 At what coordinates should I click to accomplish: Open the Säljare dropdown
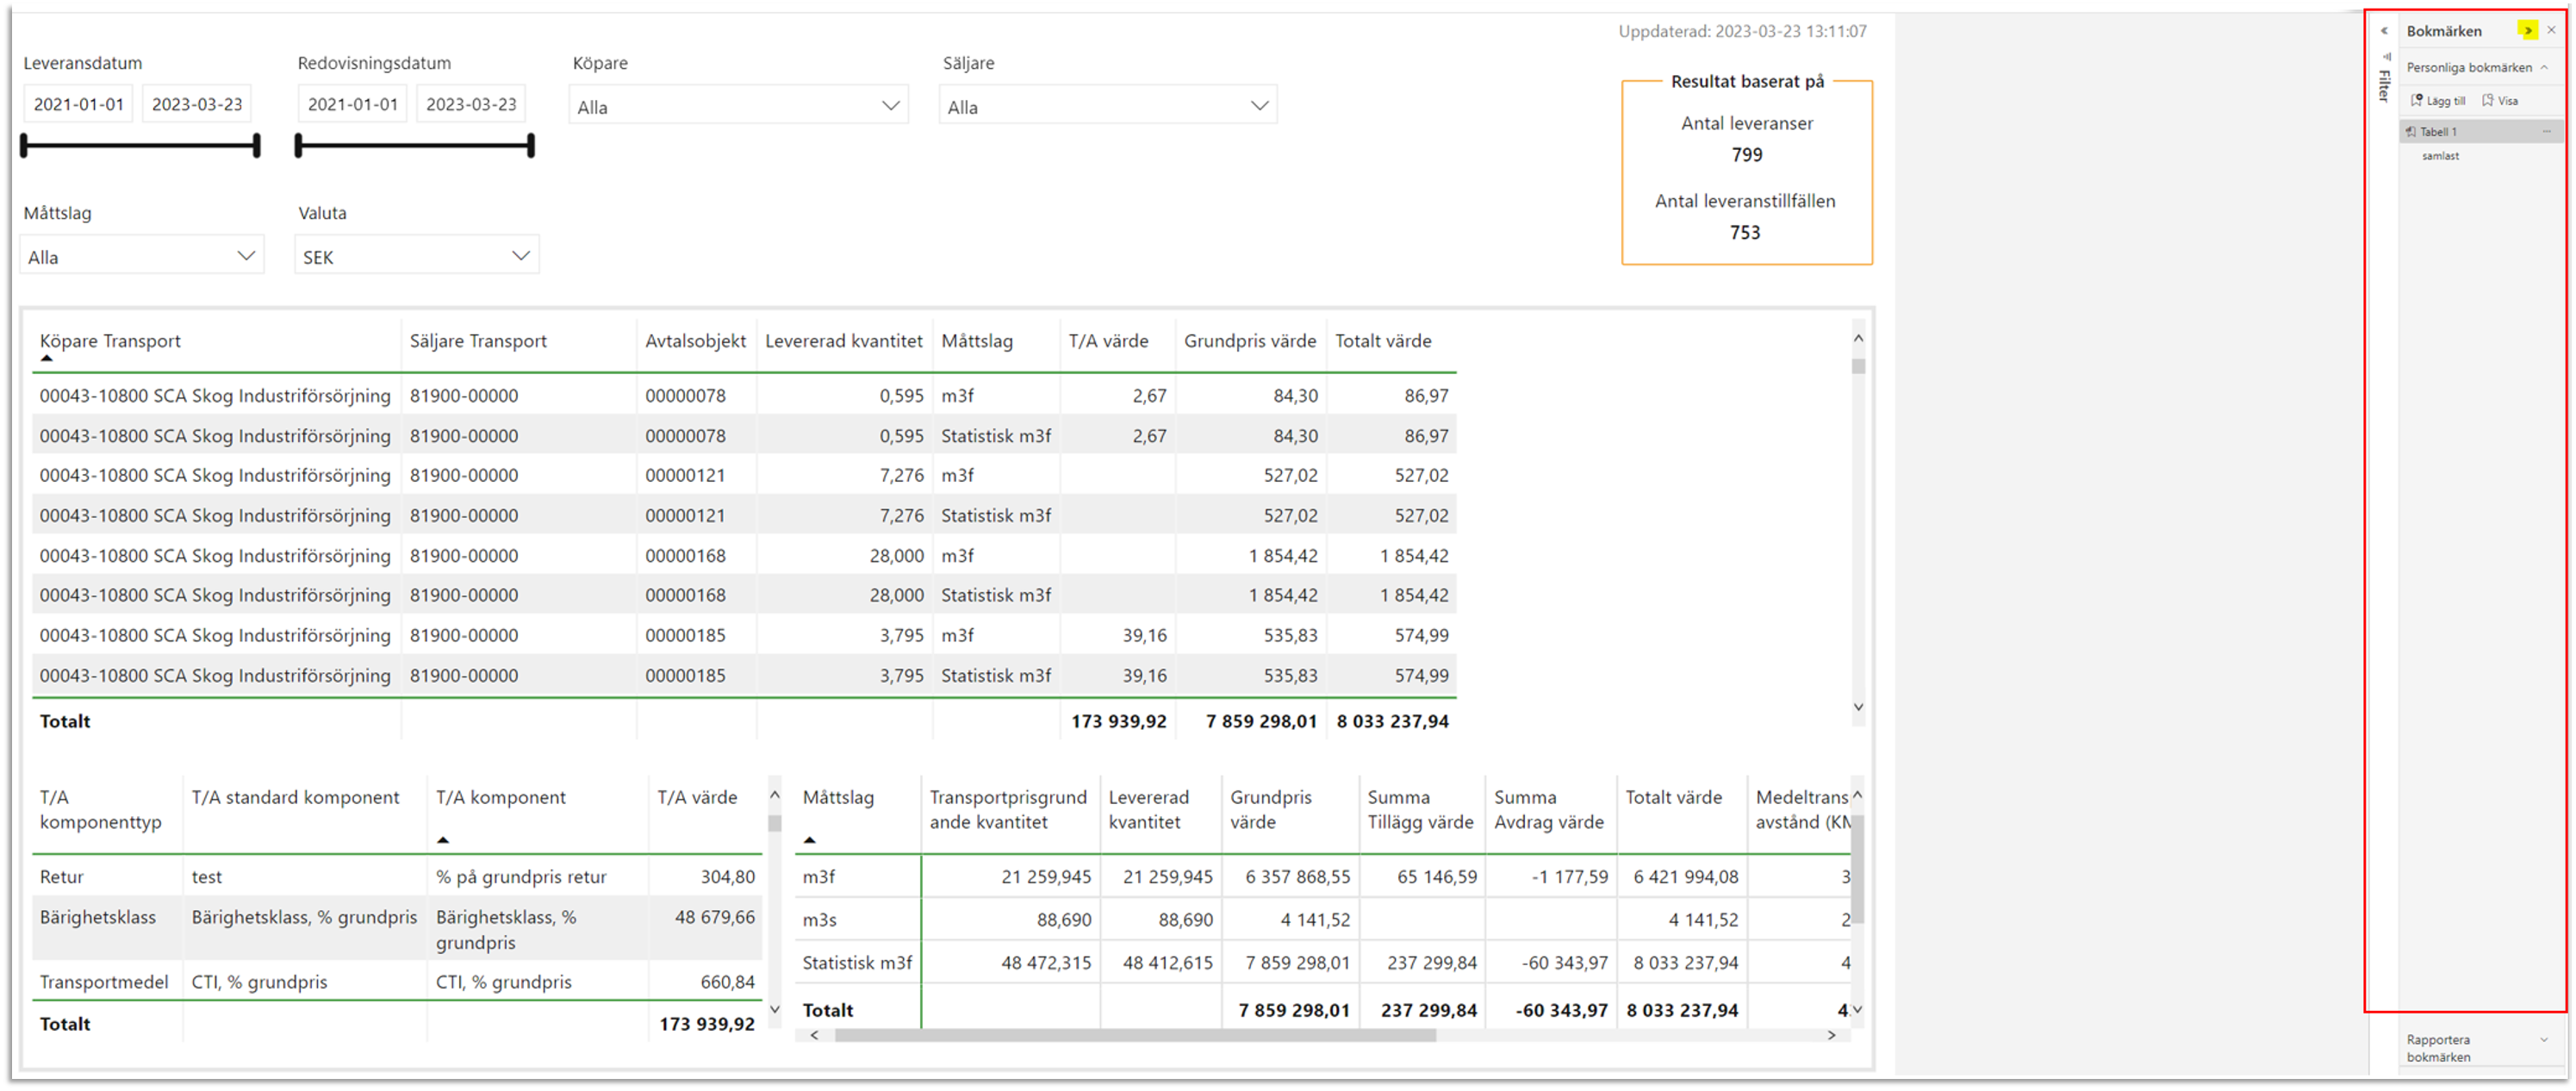click(x=1259, y=106)
